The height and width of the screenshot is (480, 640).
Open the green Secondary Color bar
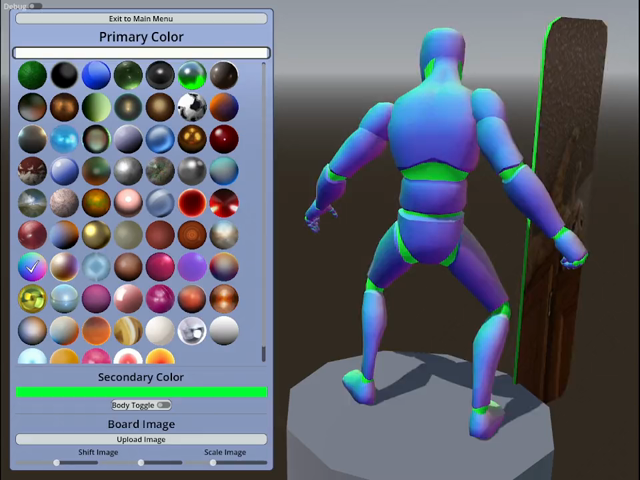coord(141,392)
